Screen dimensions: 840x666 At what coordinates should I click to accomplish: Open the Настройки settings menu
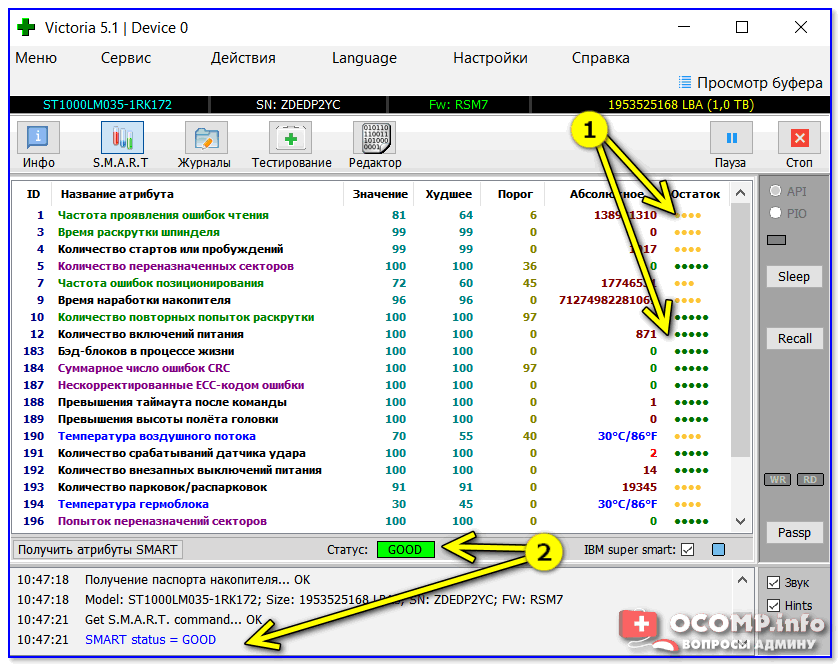click(490, 58)
